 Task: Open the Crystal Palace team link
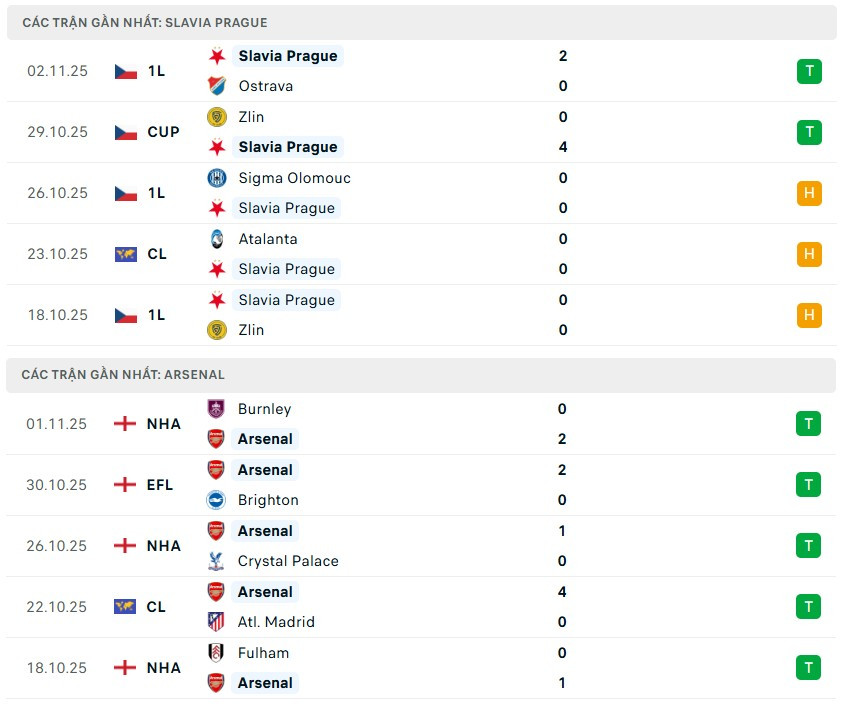(x=288, y=561)
